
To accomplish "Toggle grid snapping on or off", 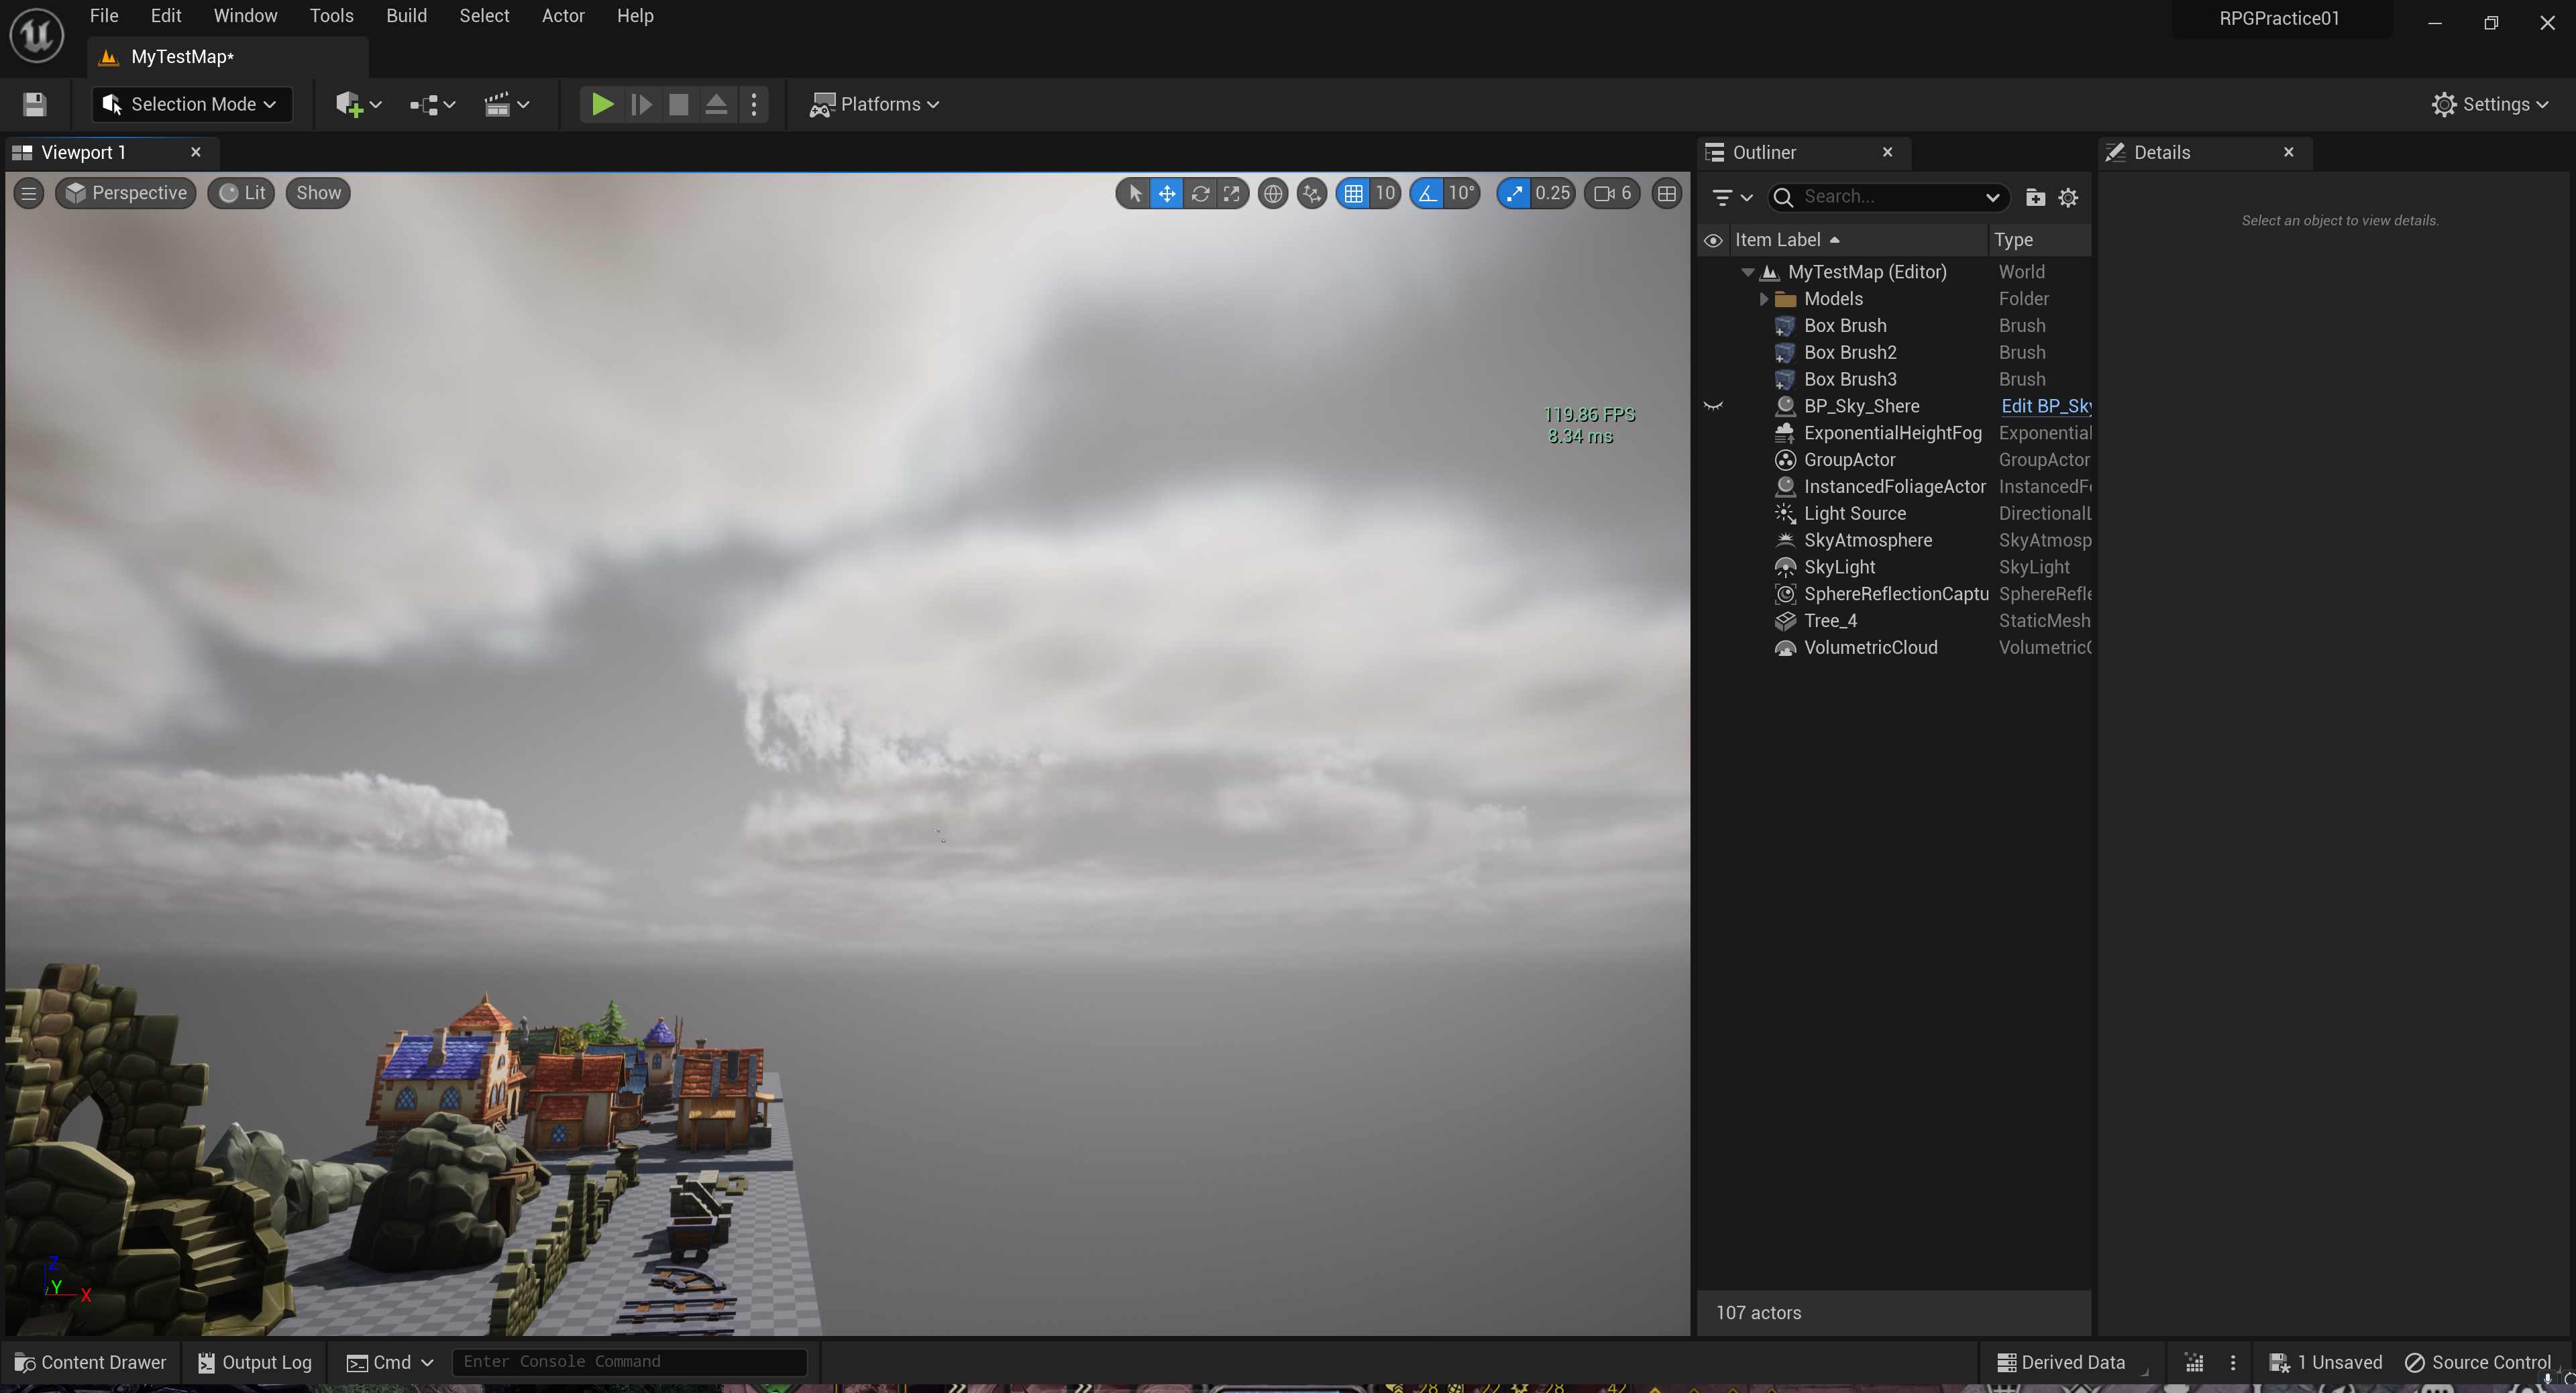I will (x=1353, y=193).
